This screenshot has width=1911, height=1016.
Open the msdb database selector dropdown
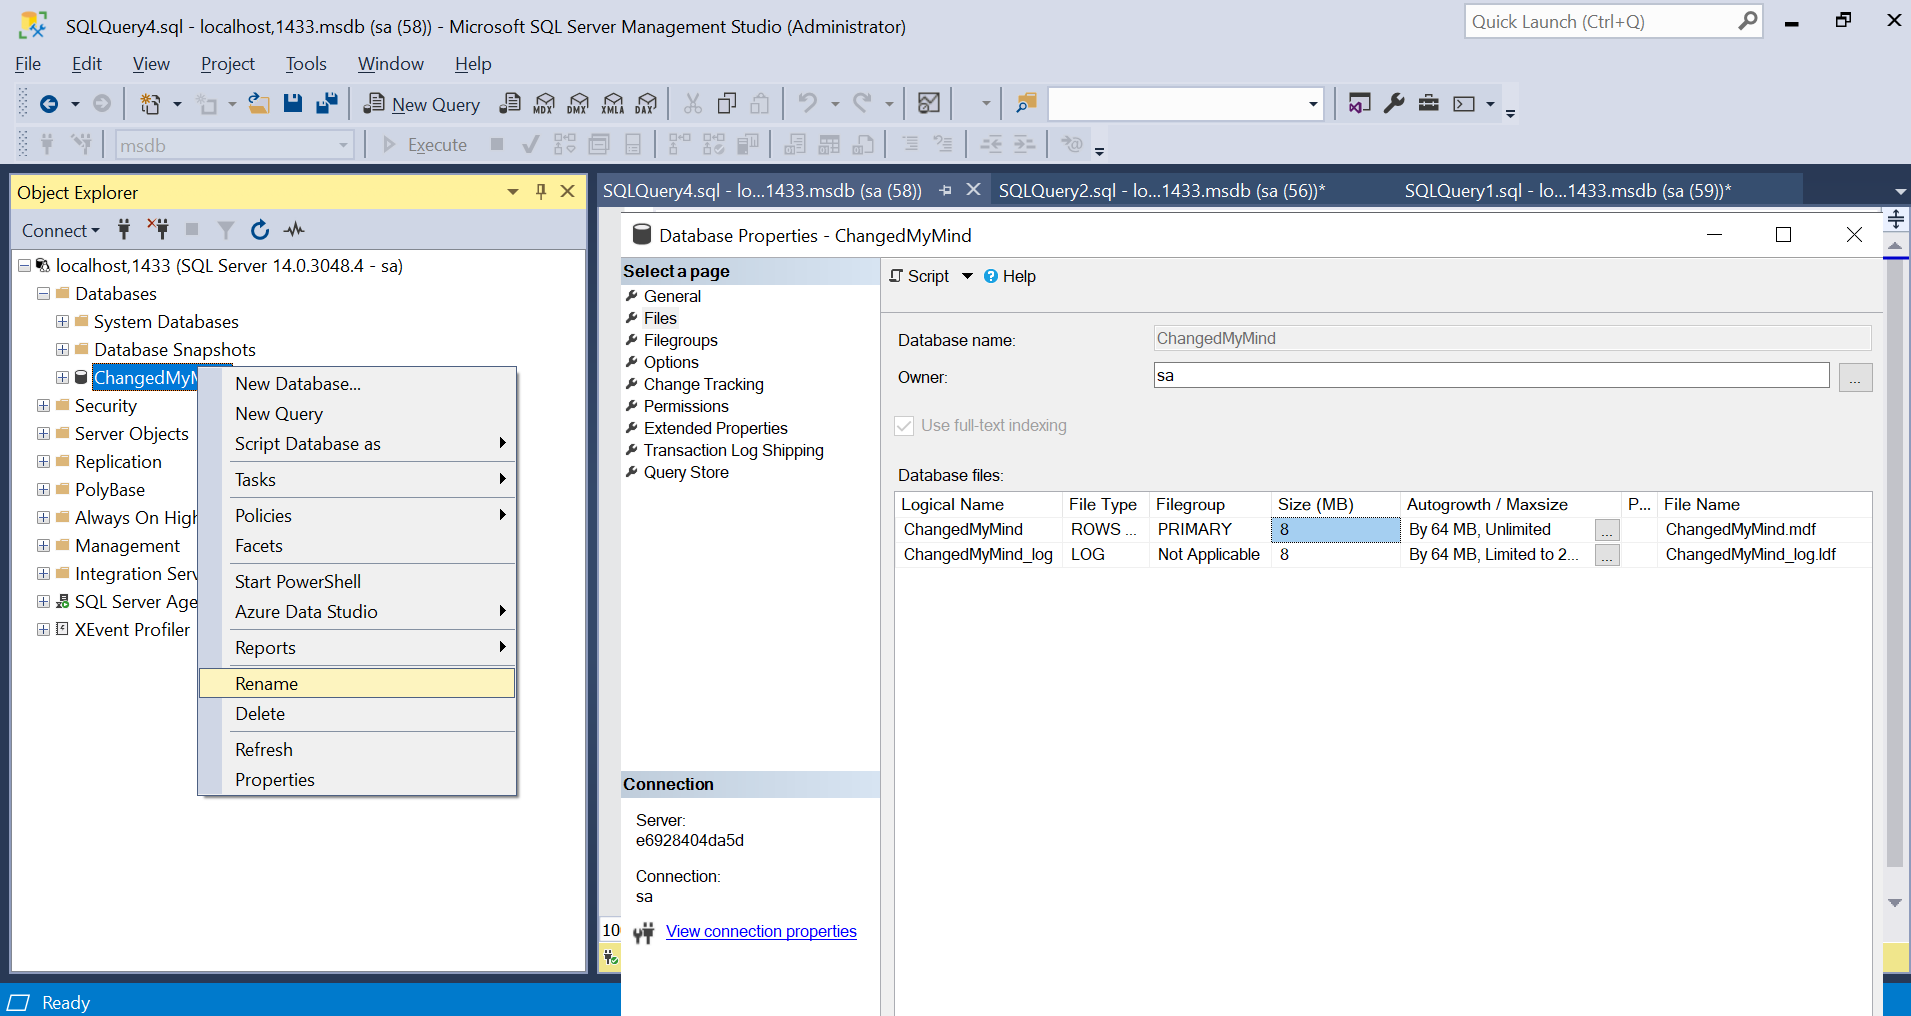(343, 146)
